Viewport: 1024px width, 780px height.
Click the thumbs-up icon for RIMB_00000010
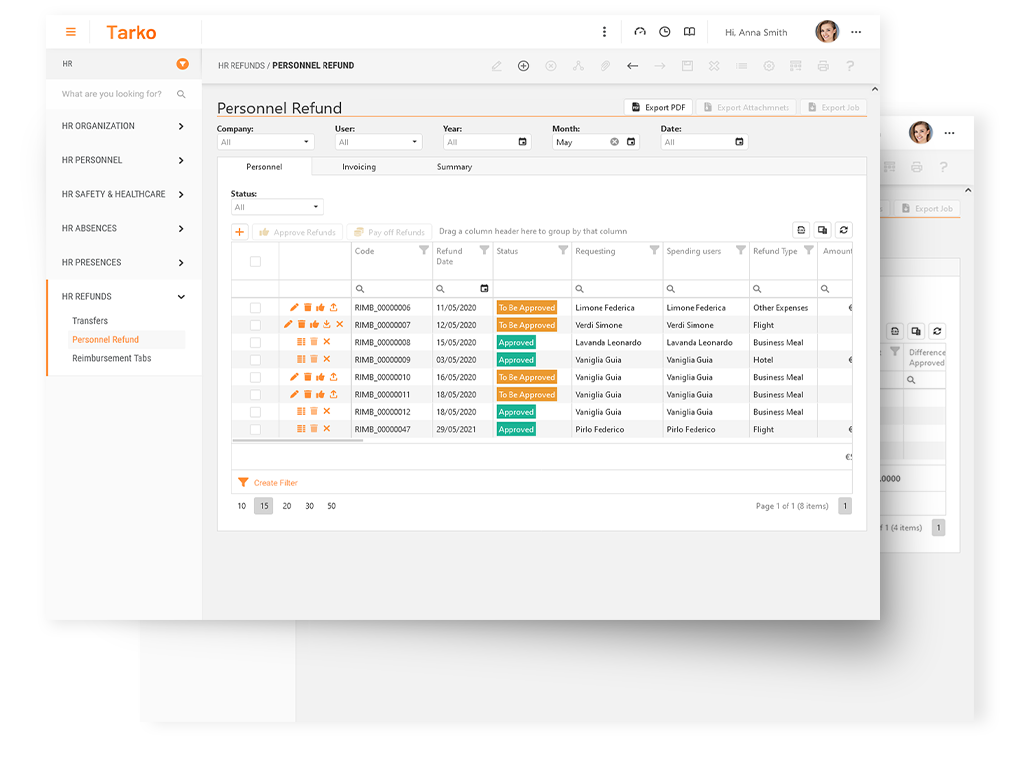click(x=320, y=378)
